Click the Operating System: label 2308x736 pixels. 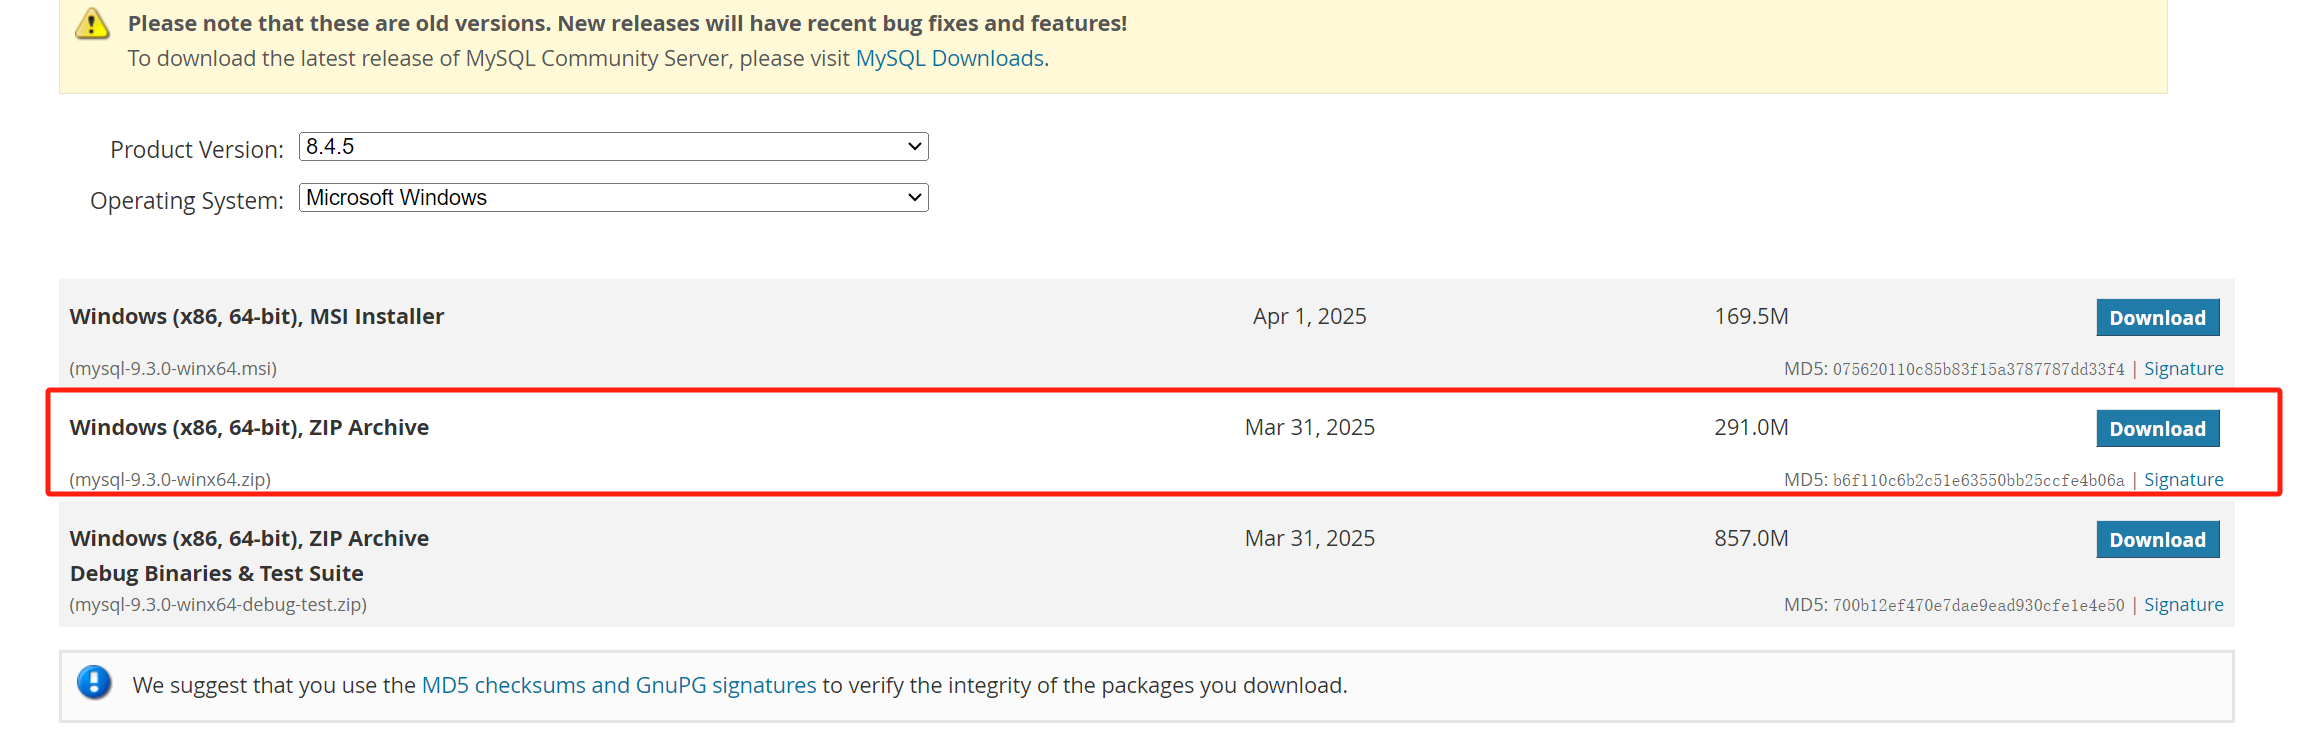187,200
